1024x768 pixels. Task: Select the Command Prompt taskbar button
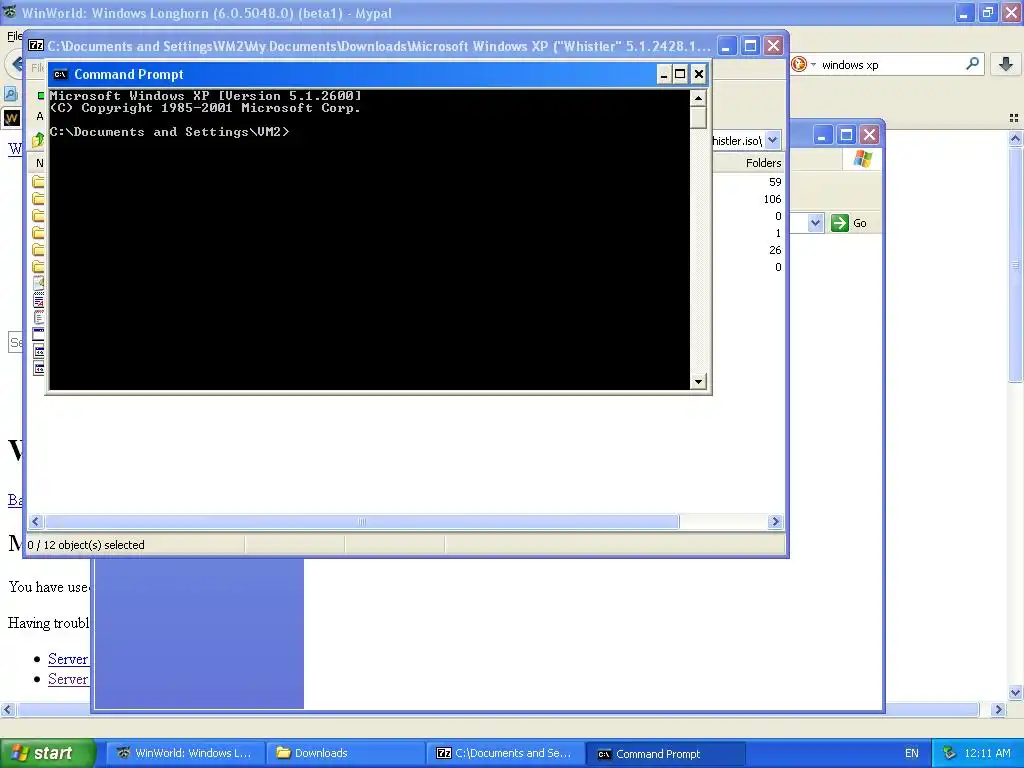665,754
